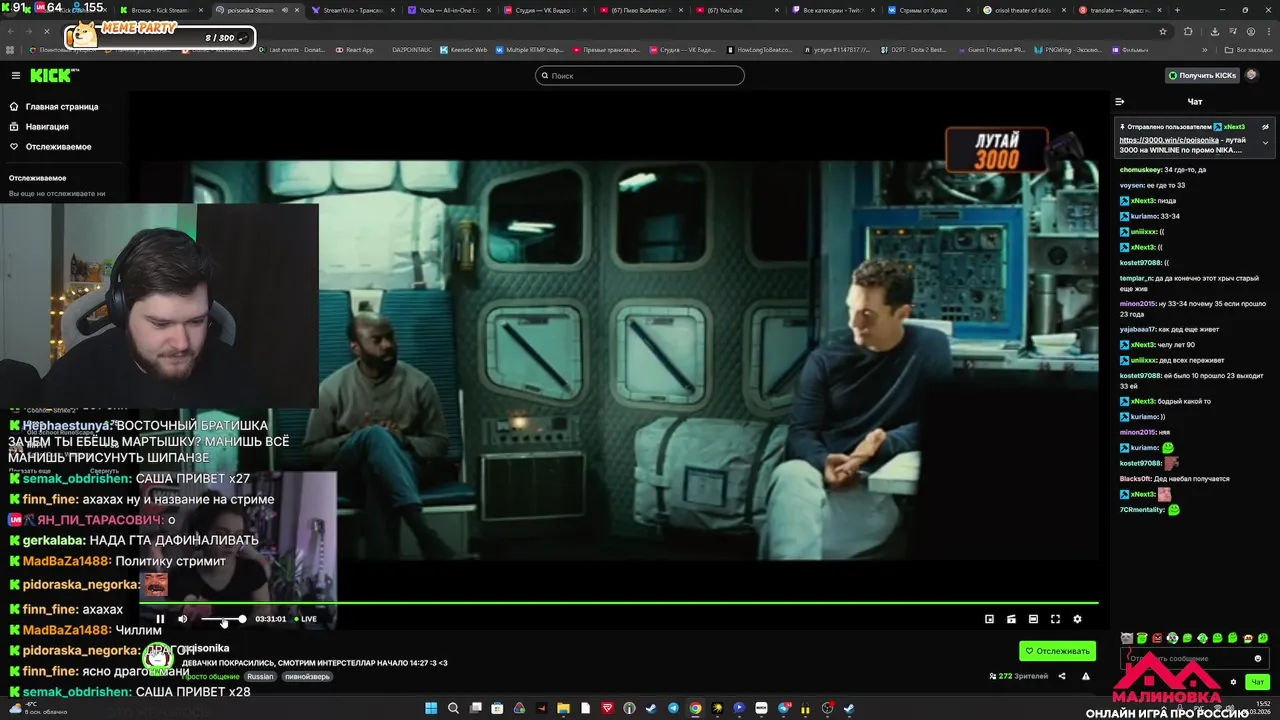The image size is (1280, 720).
Task: Report the stream via warning icon
Action: [1085, 676]
